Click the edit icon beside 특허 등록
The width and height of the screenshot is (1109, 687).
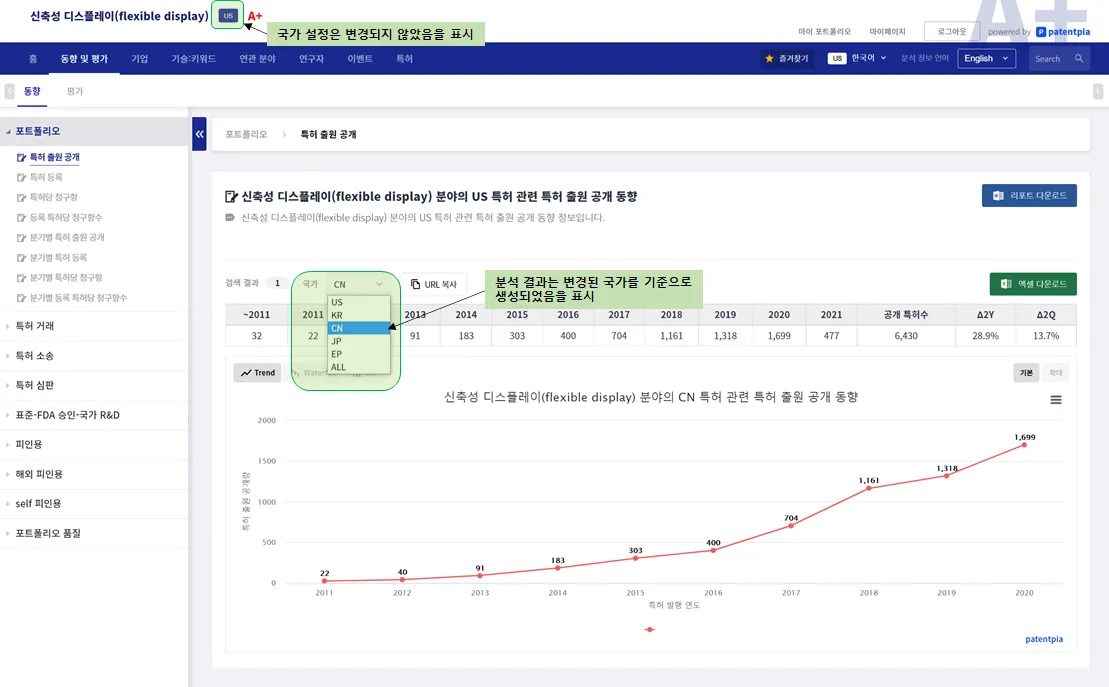[21, 178]
